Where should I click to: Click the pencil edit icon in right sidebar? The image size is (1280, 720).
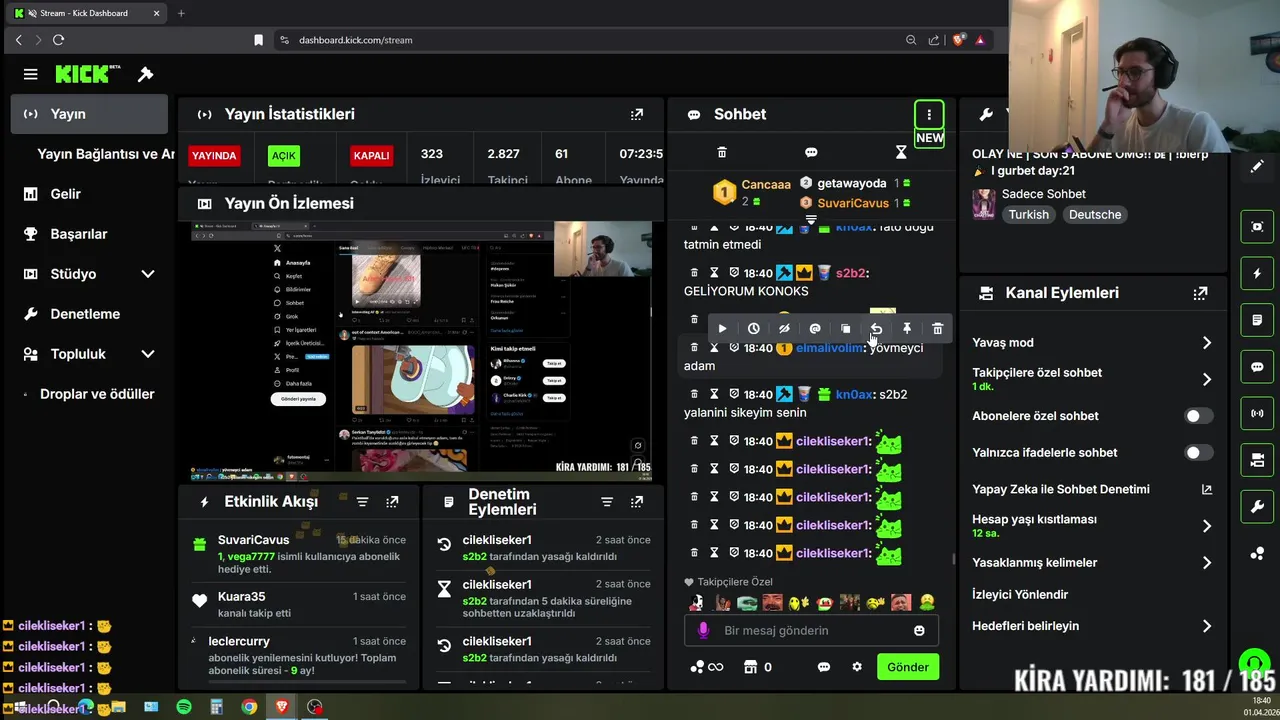pos(1257,167)
